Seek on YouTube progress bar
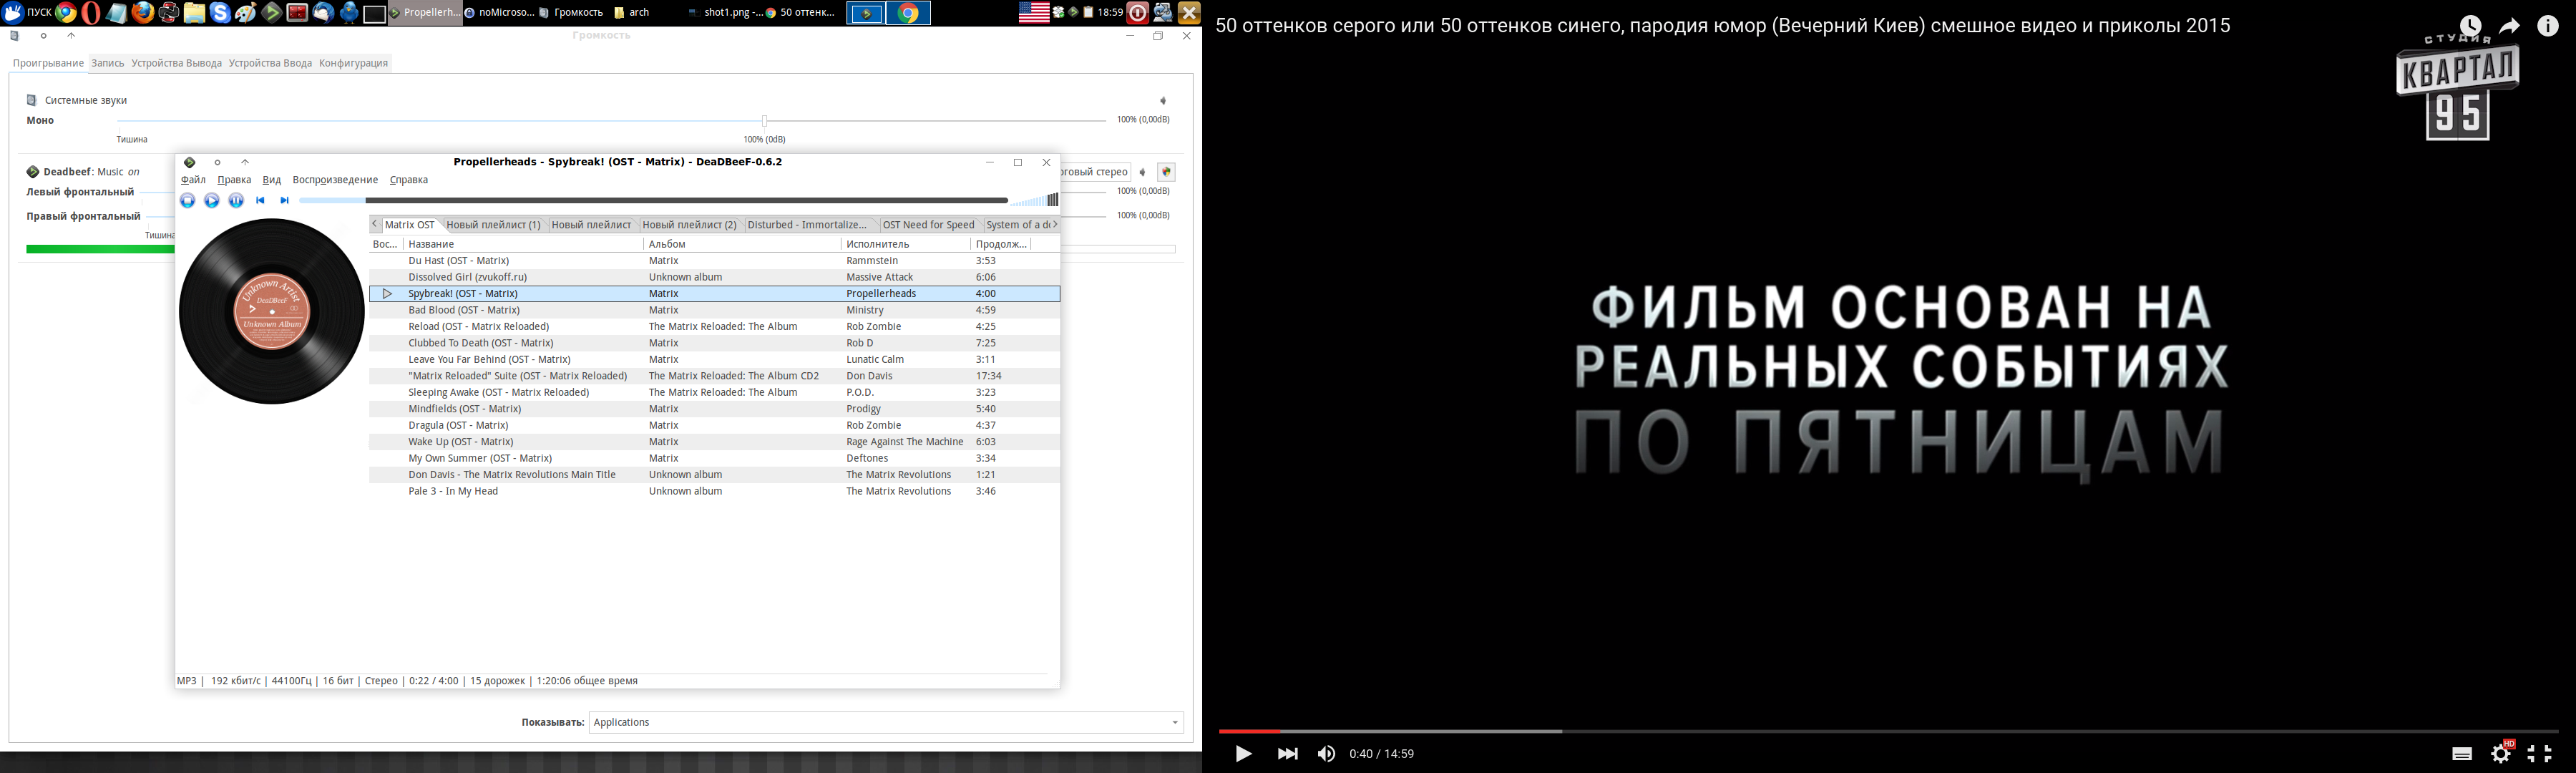The height and width of the screenshot is (773, 2576). coord(1888,731)
